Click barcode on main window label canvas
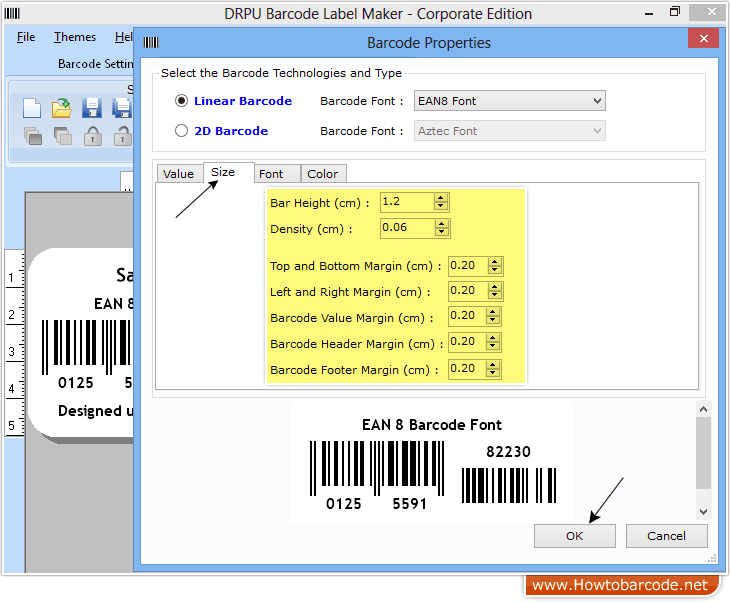Viewport: 730px width, 602px height. pyautogui.click(x=87, y=347)
